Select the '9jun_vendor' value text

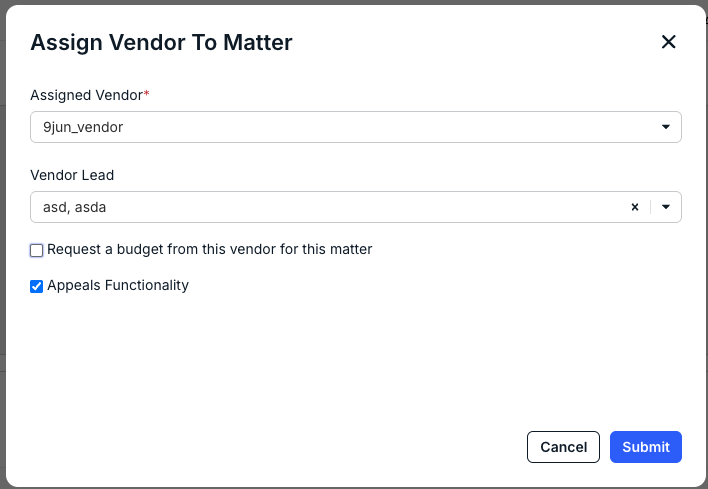(83, 127)
